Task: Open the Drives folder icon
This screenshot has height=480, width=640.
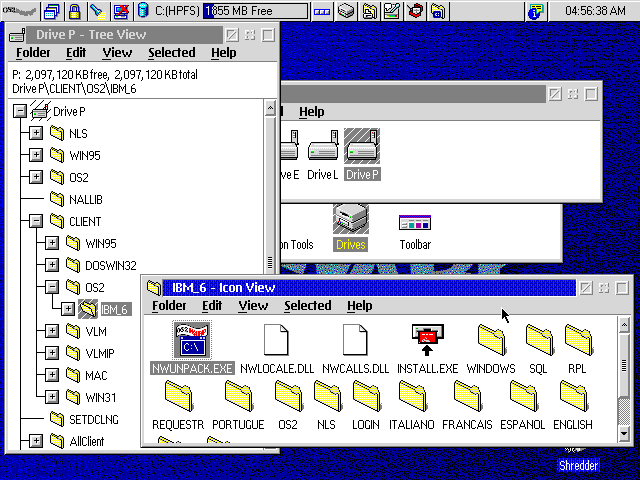Action: tap(350, 221)
